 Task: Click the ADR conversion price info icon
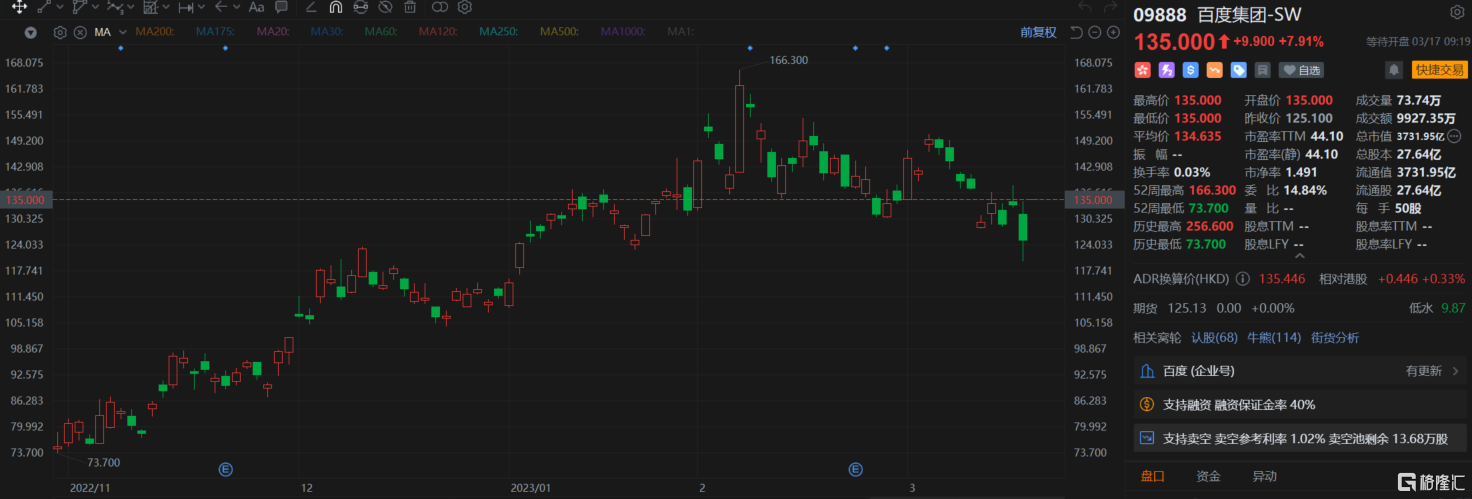(1242, 279)
